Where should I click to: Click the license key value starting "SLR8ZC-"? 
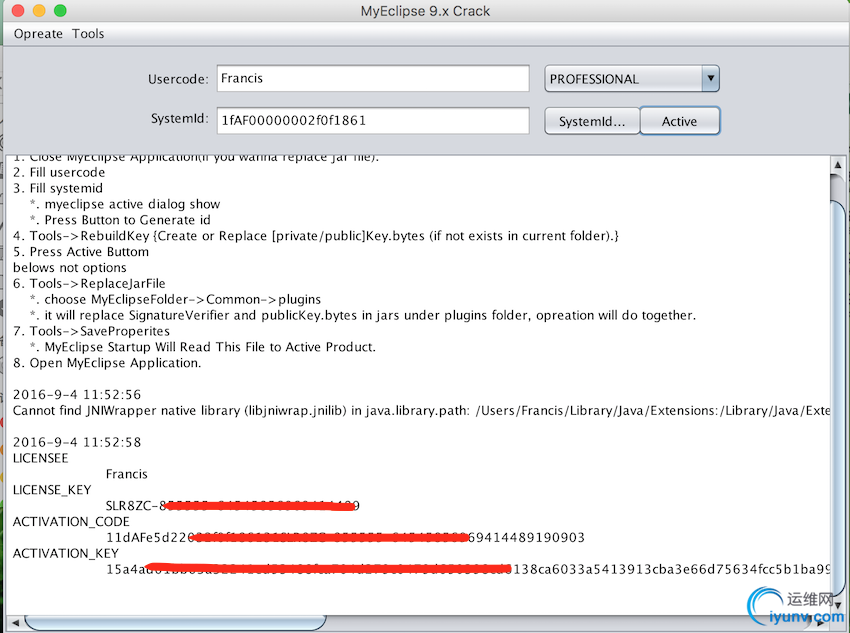pos(233,506)
